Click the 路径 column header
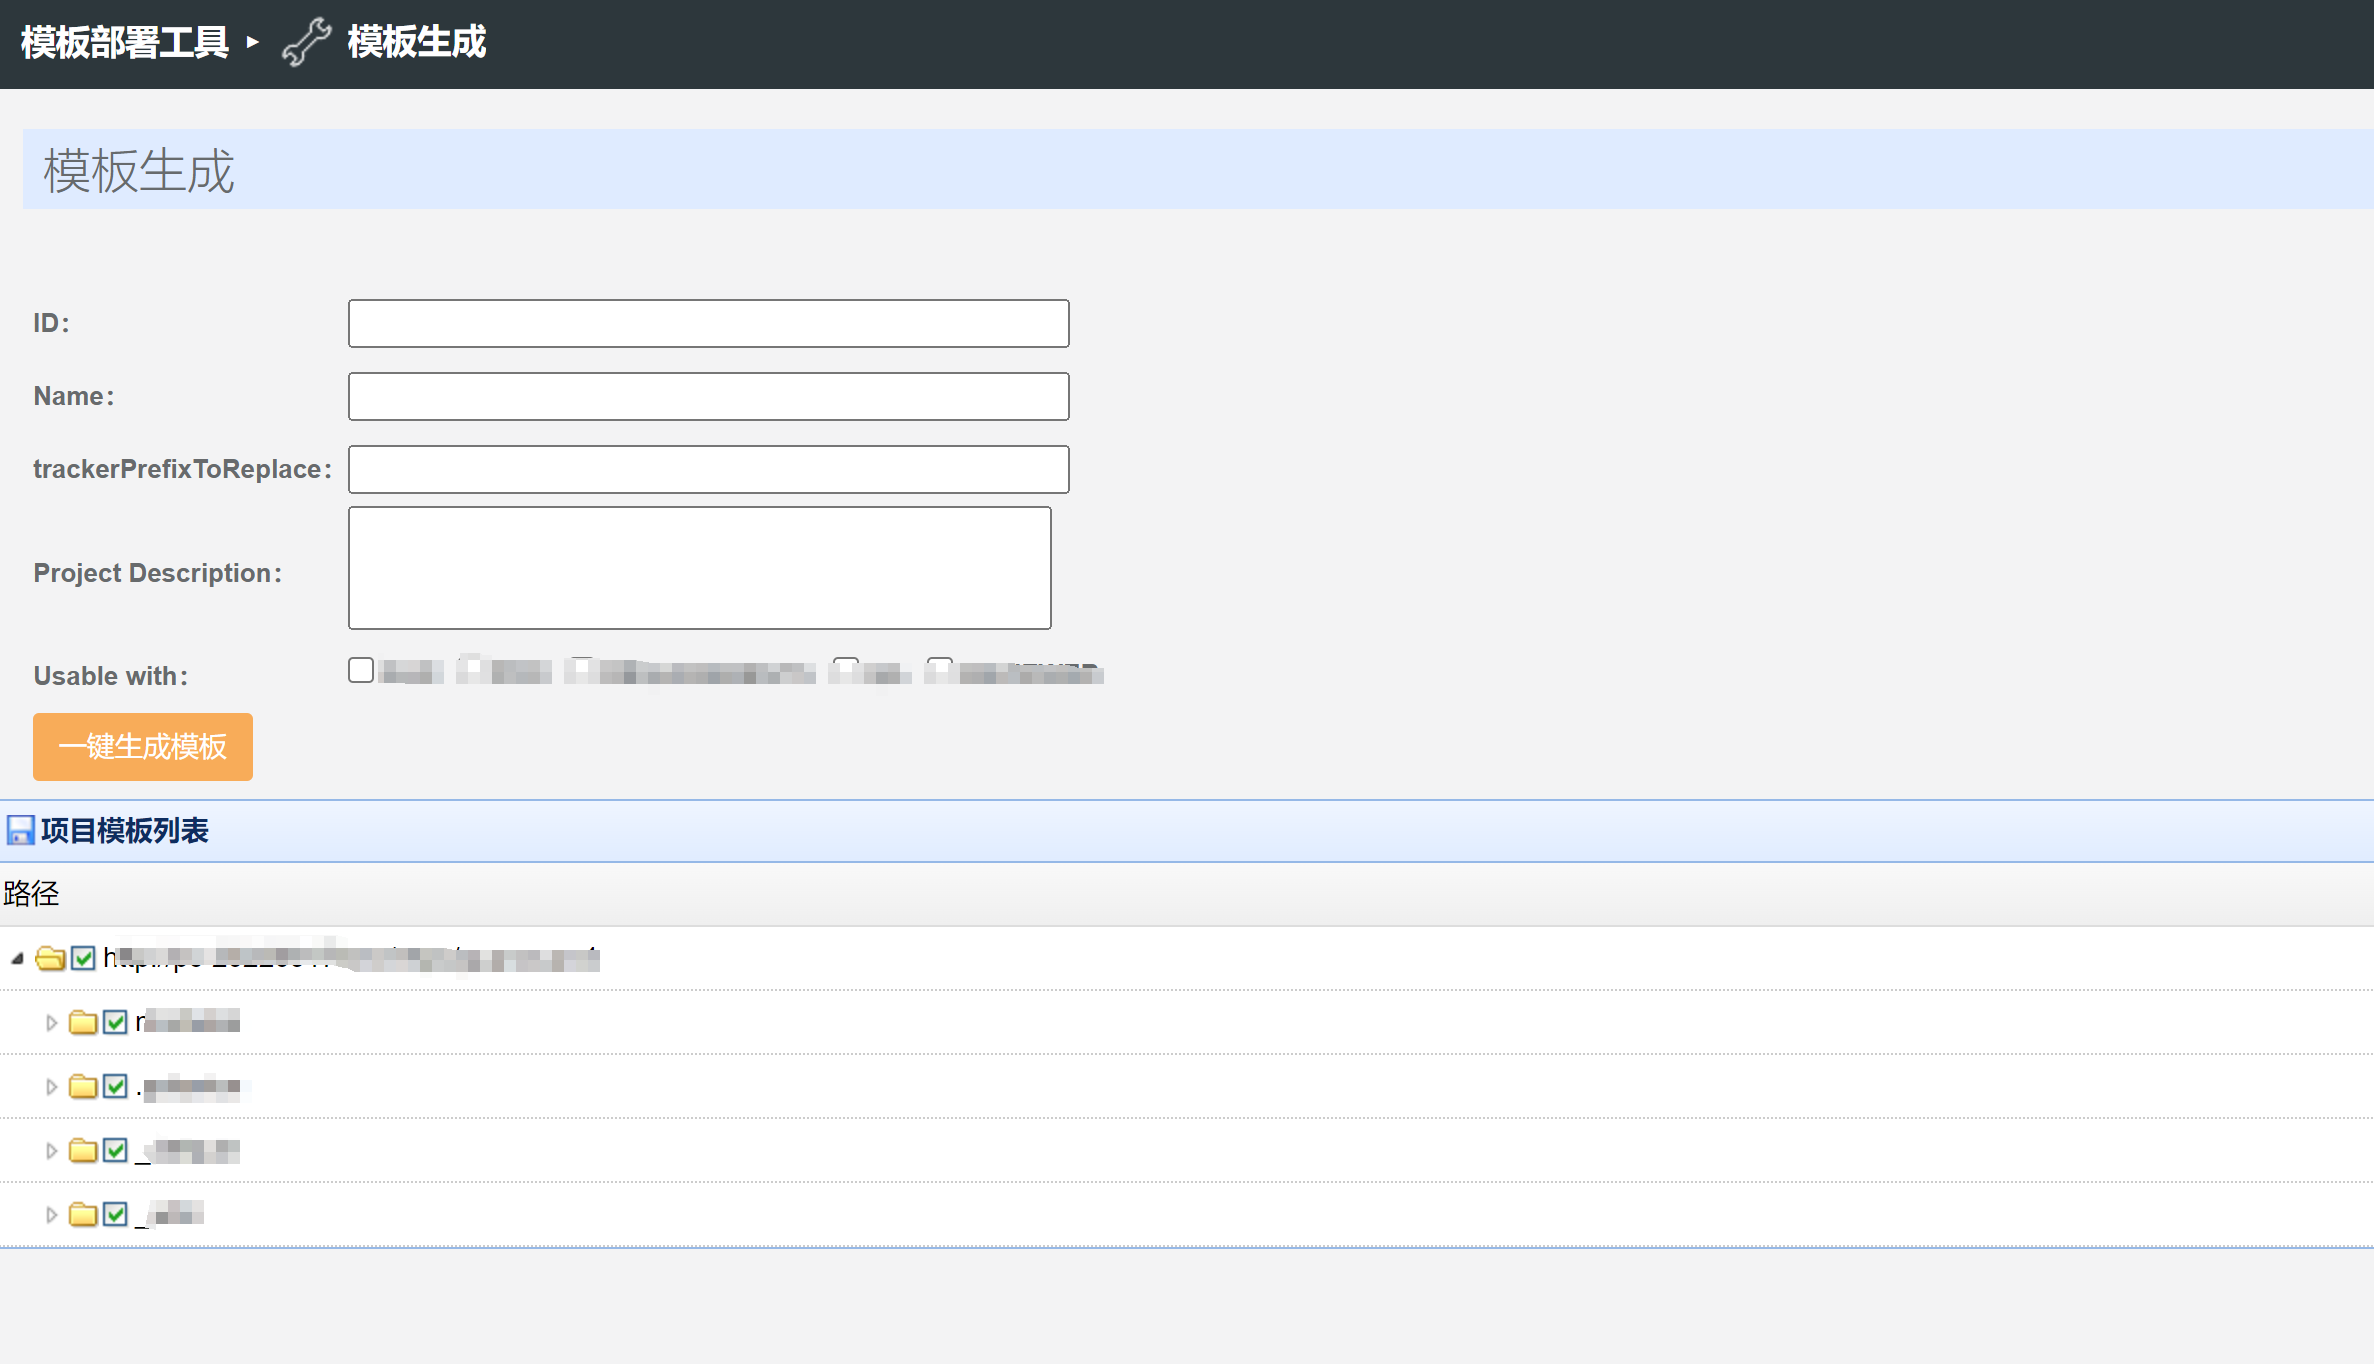This screenshot has height=1364, width=2374. point(31,893)
